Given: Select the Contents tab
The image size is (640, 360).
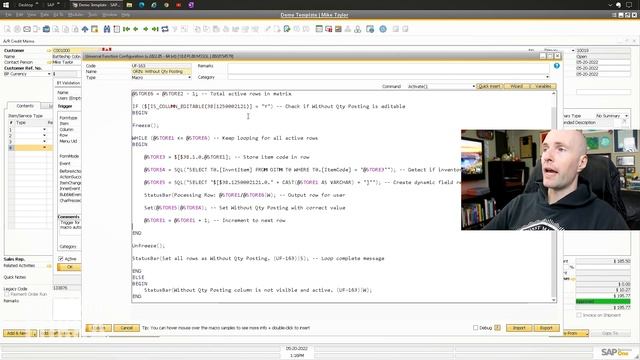Looking at the screenshot, I should tap(25, 106).
